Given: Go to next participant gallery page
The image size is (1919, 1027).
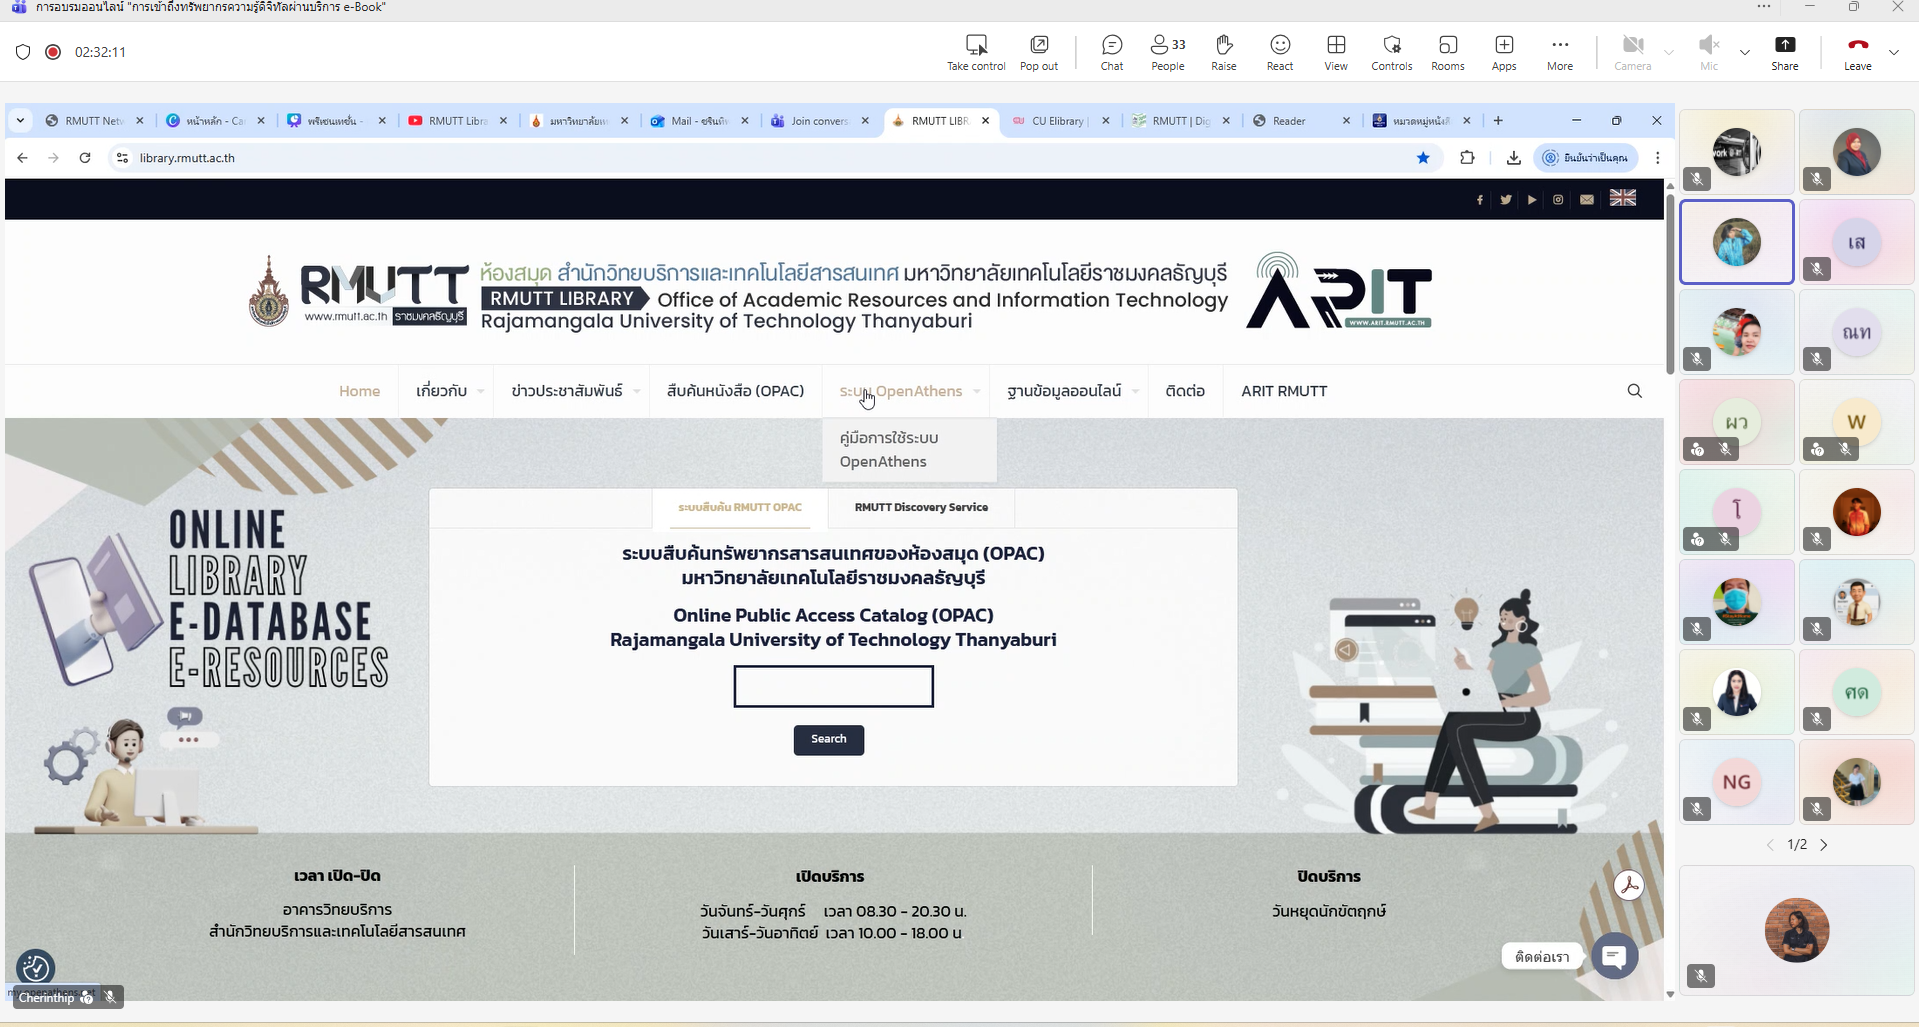Looking at the screenshot, I should [1823, 845].
